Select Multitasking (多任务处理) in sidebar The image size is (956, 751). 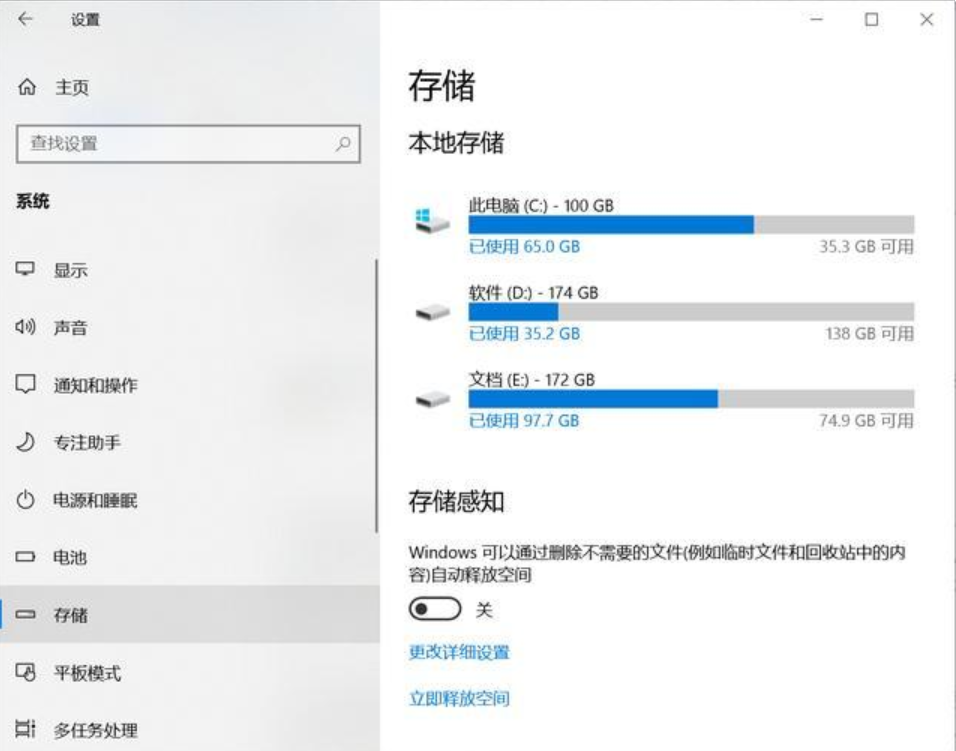(x=95, y=730)
